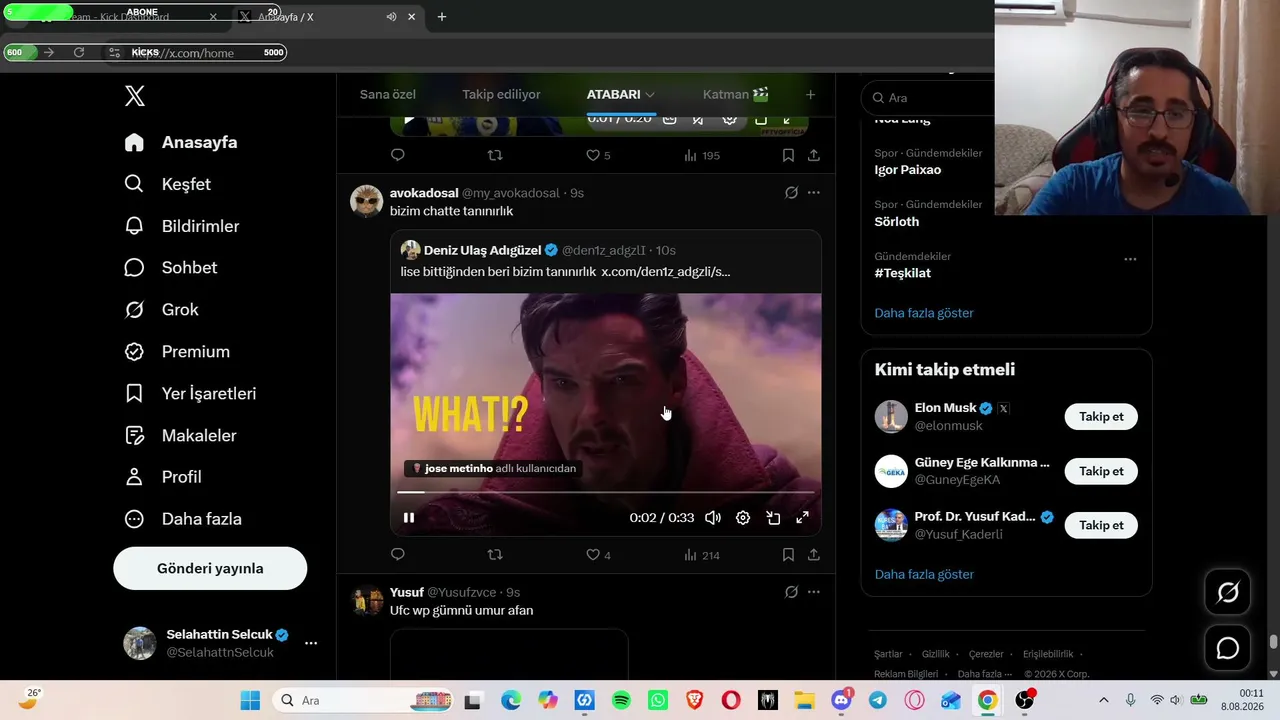Open the video settings gear
1280x720 pixels.
[743, 518]
